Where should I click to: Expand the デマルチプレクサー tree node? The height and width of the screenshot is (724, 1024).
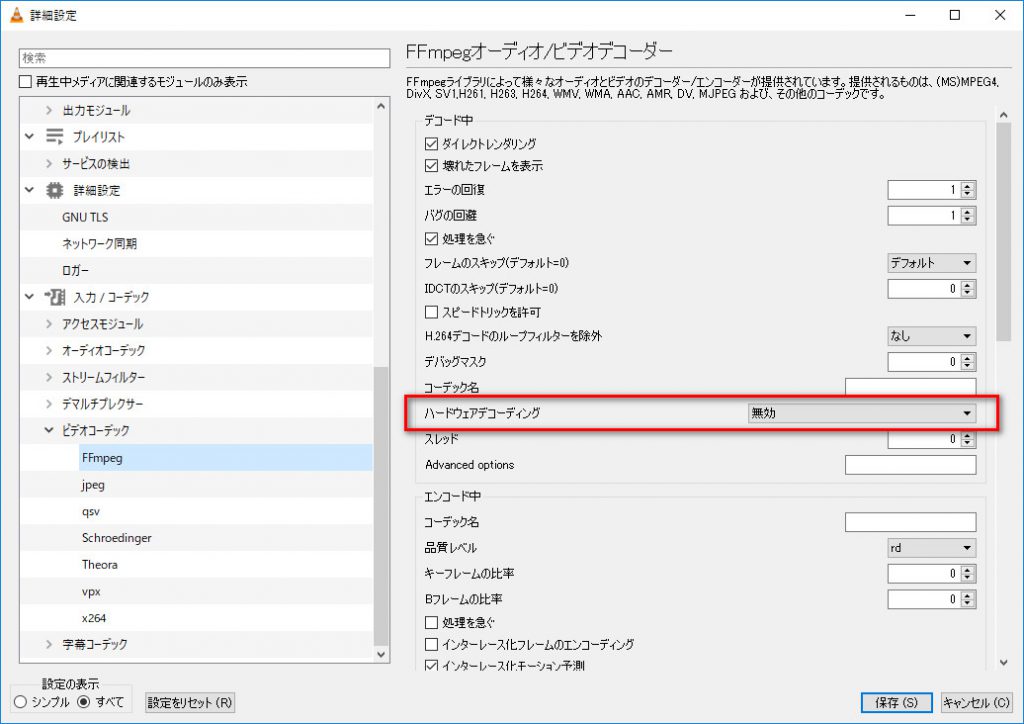pyautogui.click(x=49, y=404)
